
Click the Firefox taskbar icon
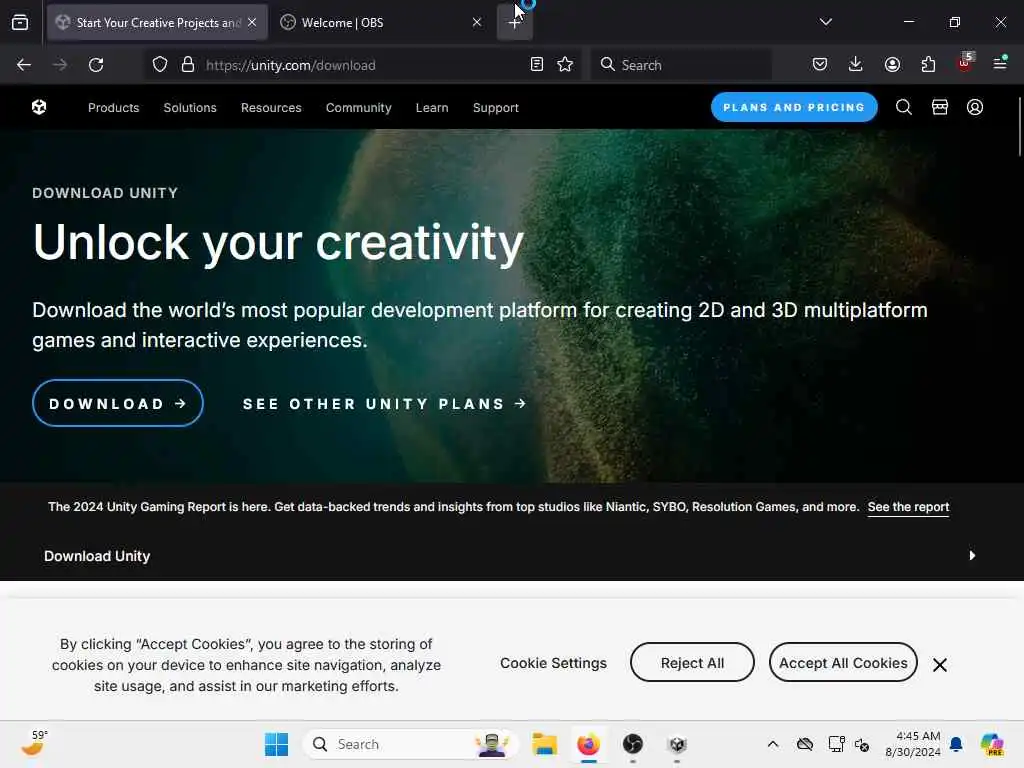588,744
